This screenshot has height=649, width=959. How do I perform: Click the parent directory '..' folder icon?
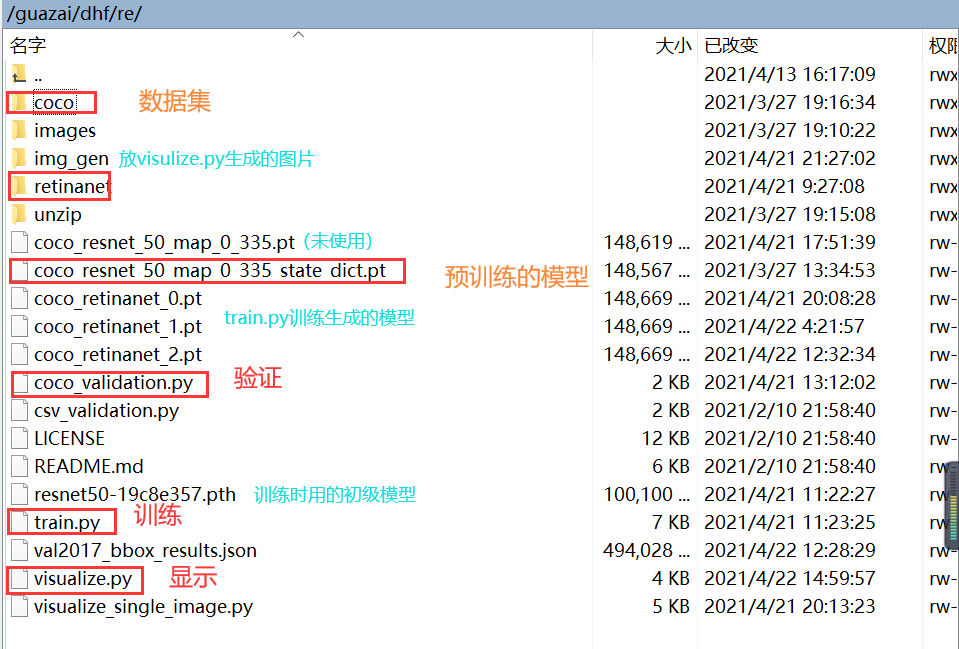coord(21,74)
